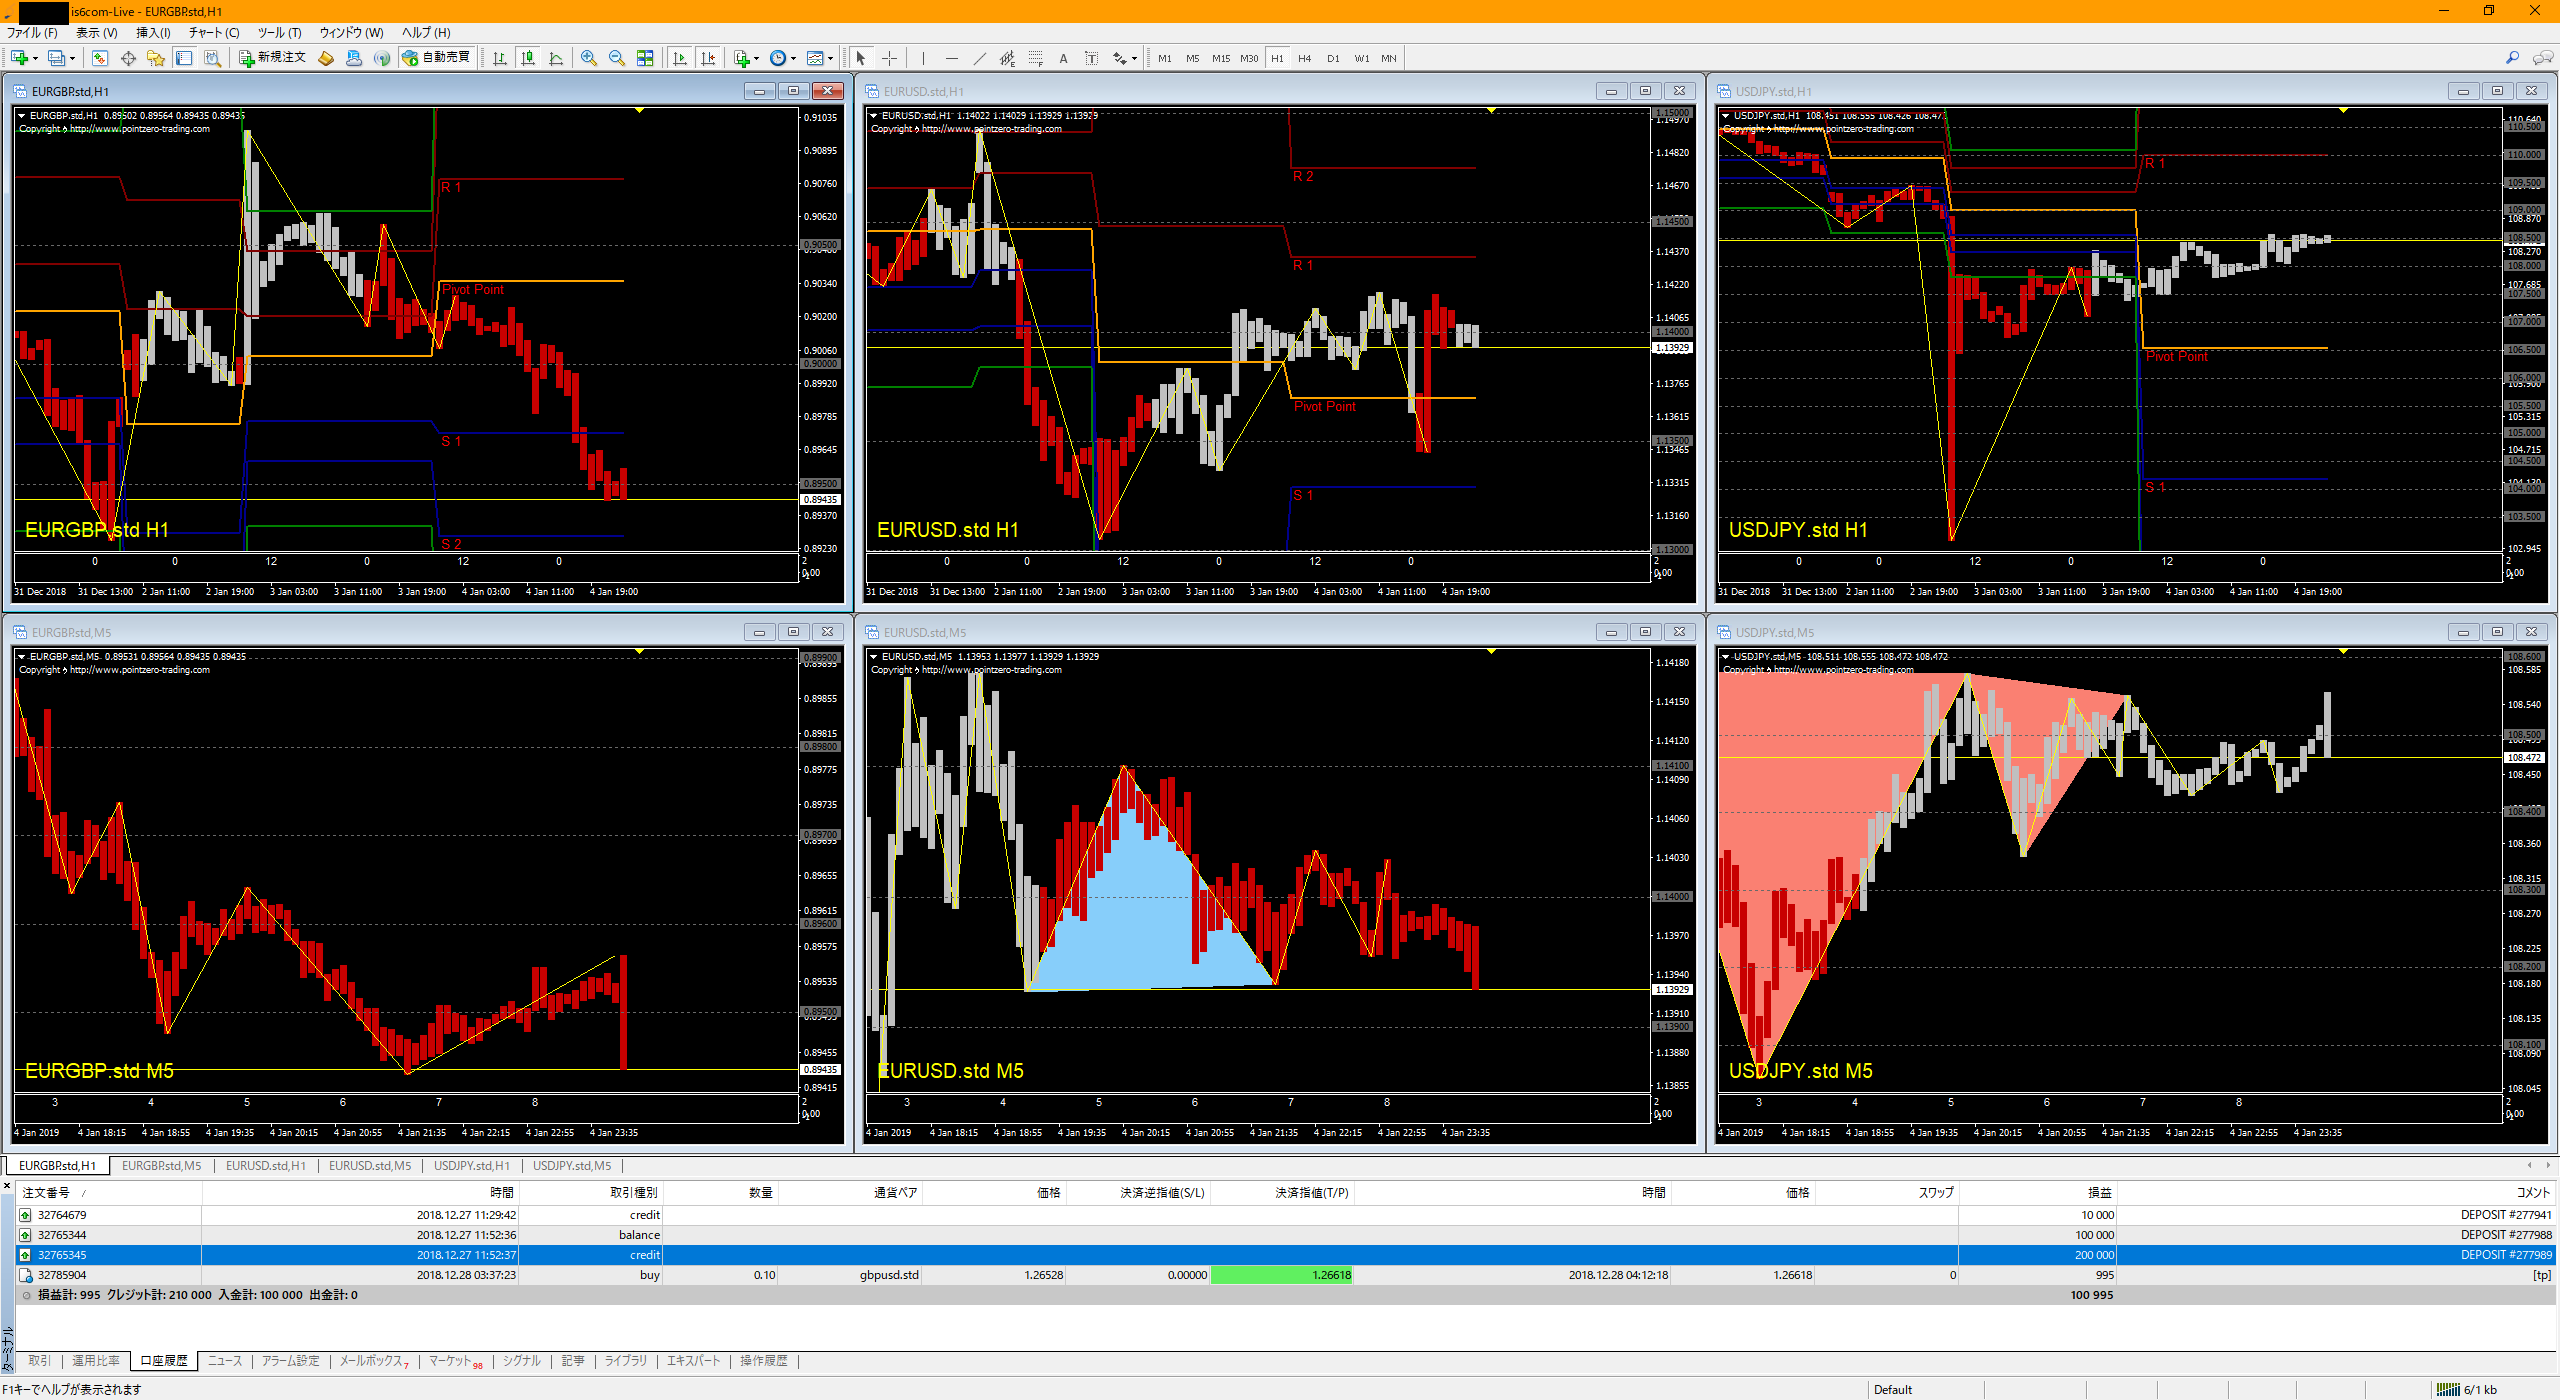The height and width of the screenshot is (1400, 2560).
Task: Select the candlestick chart type icon
Action: (528, 59)
